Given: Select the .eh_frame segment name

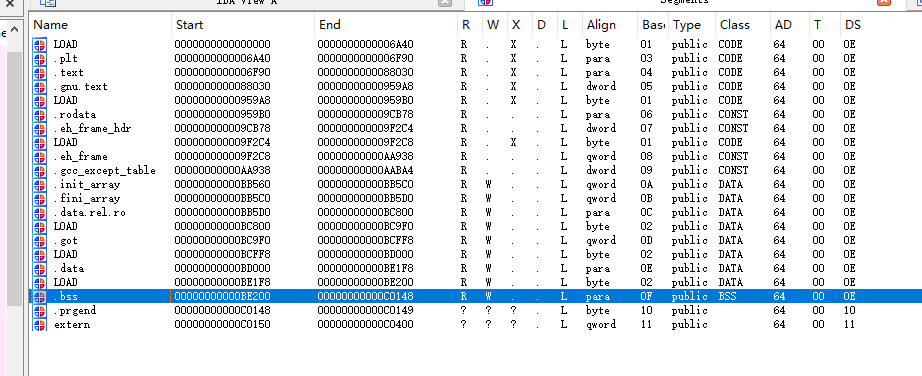Looking at the screenshot, I should point(81,157).
